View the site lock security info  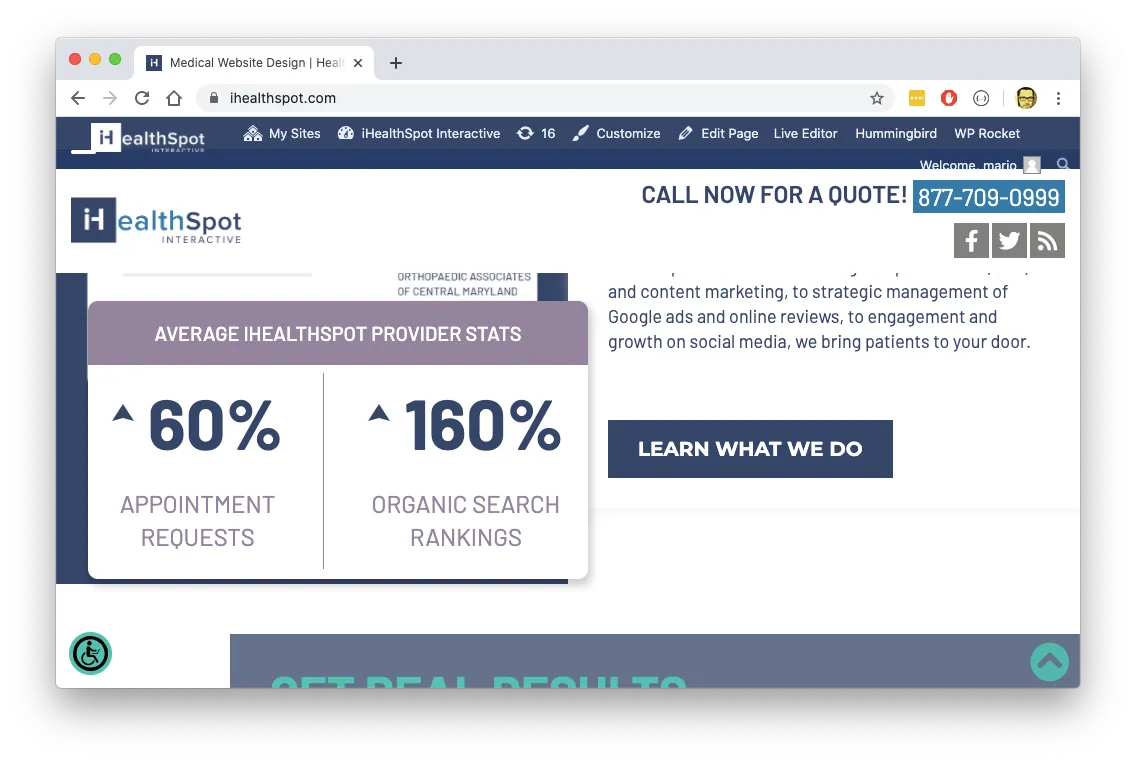(214, 98)
